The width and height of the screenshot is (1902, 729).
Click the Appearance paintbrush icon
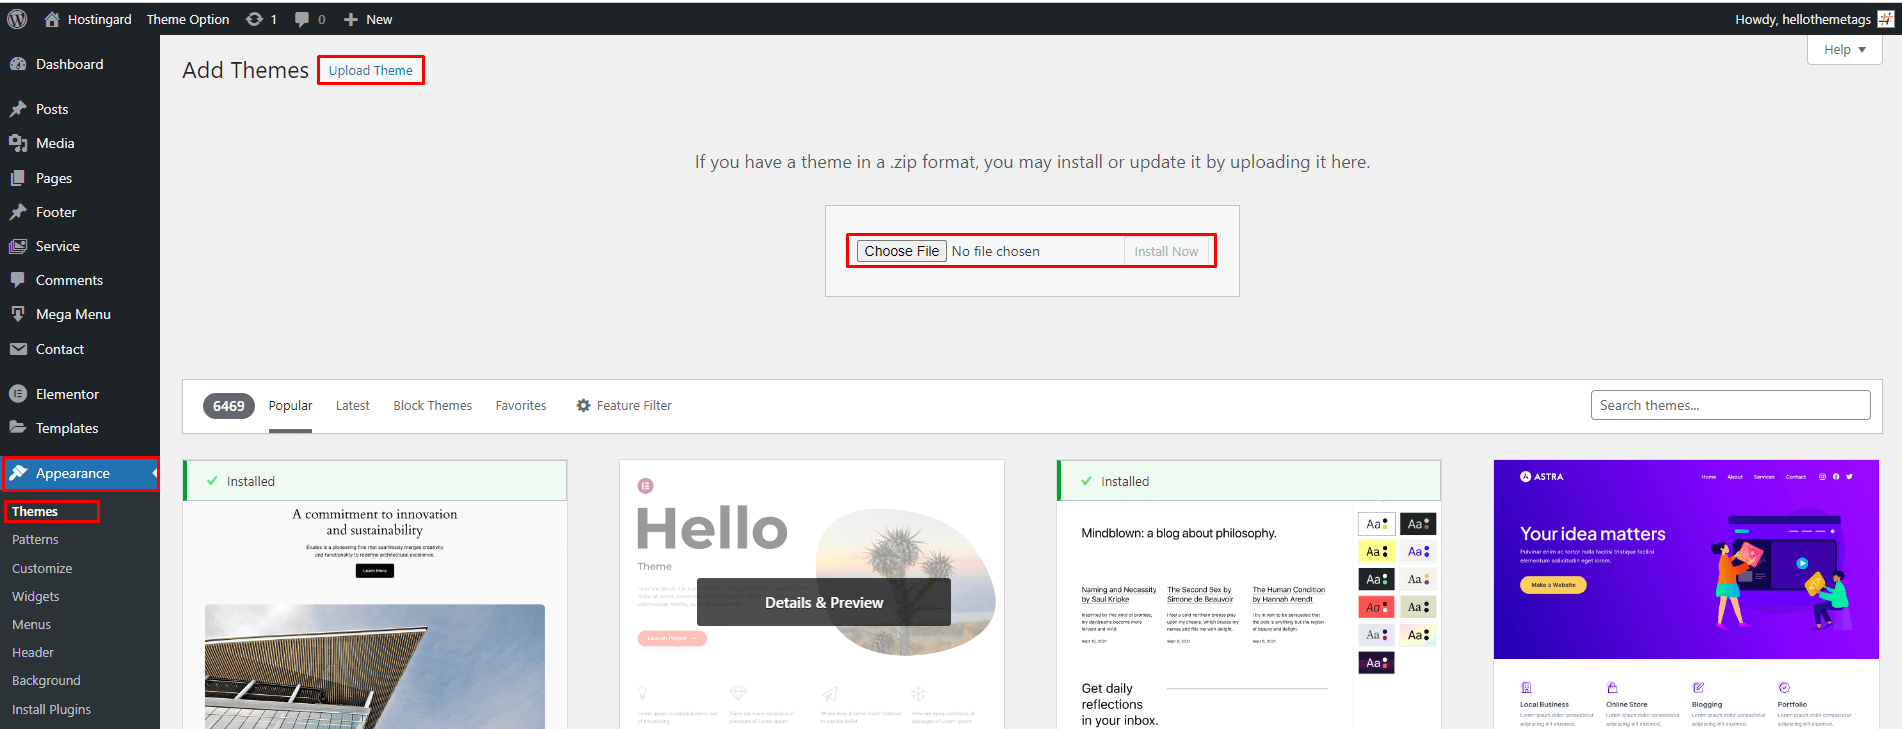coord(18,473)
